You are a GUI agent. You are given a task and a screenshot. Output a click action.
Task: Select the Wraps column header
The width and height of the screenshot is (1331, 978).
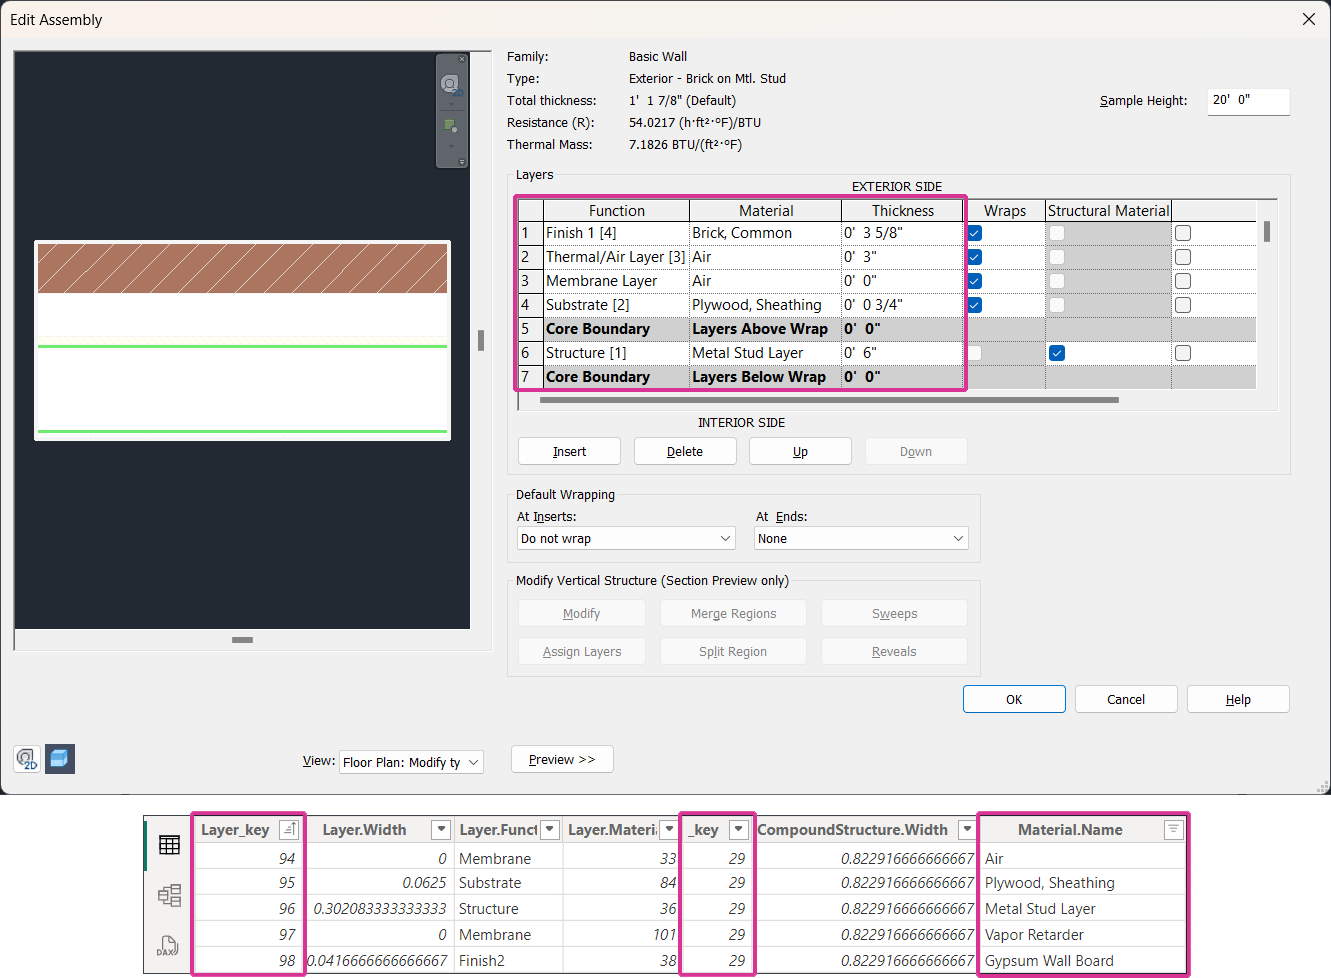1005,210
